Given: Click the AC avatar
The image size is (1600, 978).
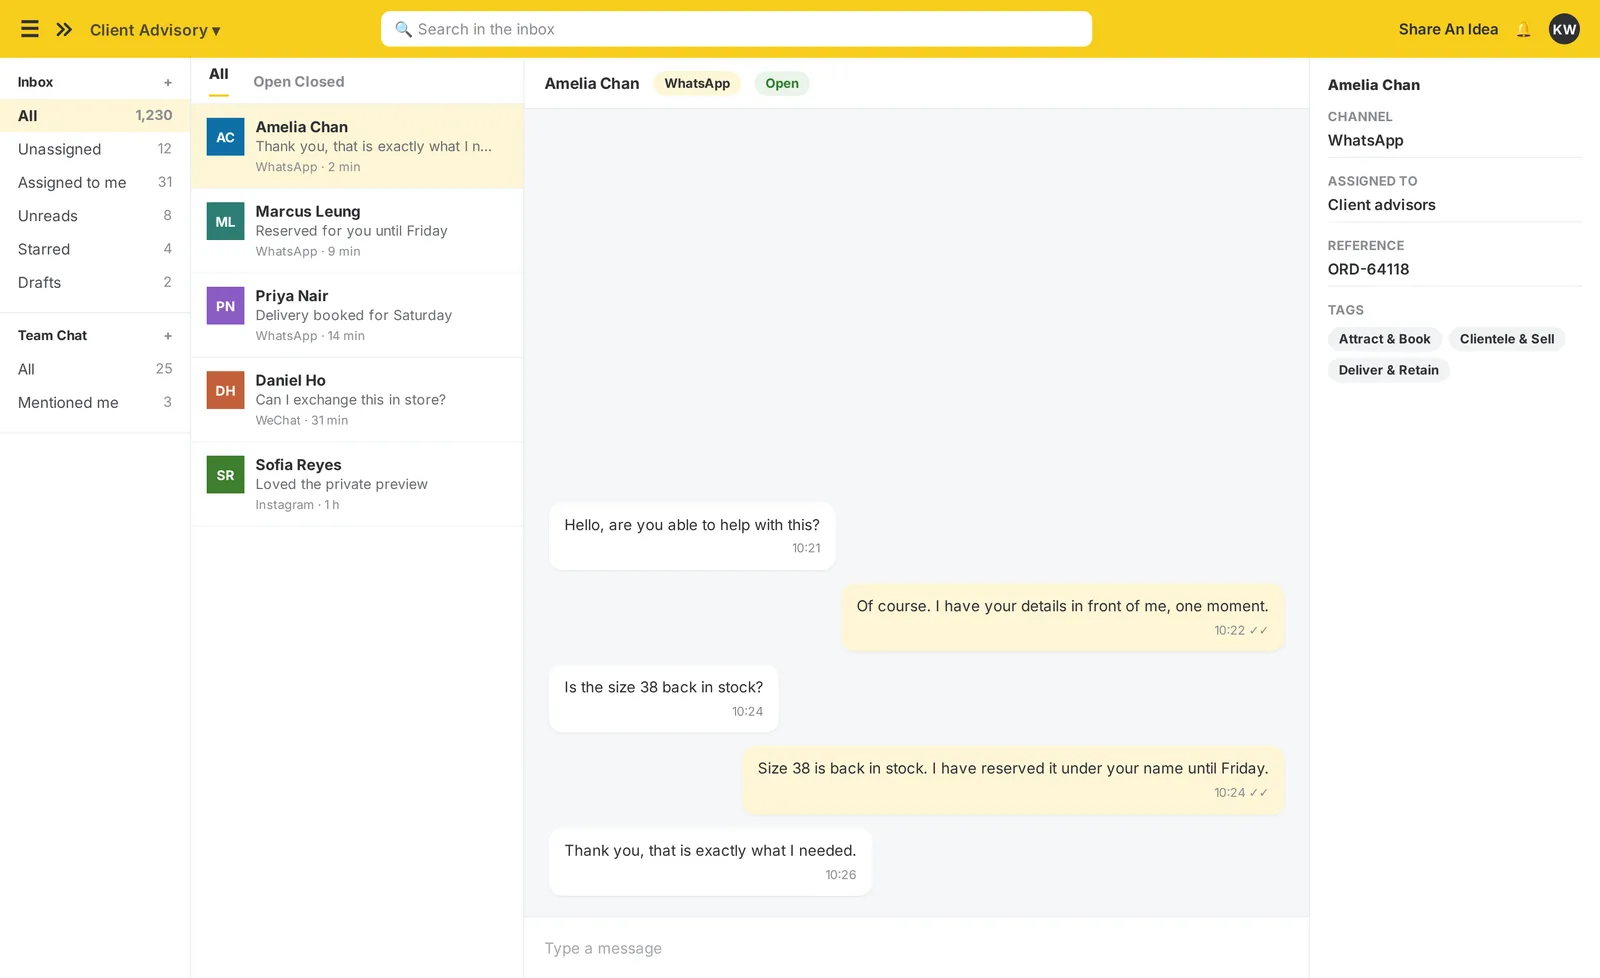Looking at the screenshot, I should coord(225,137).
